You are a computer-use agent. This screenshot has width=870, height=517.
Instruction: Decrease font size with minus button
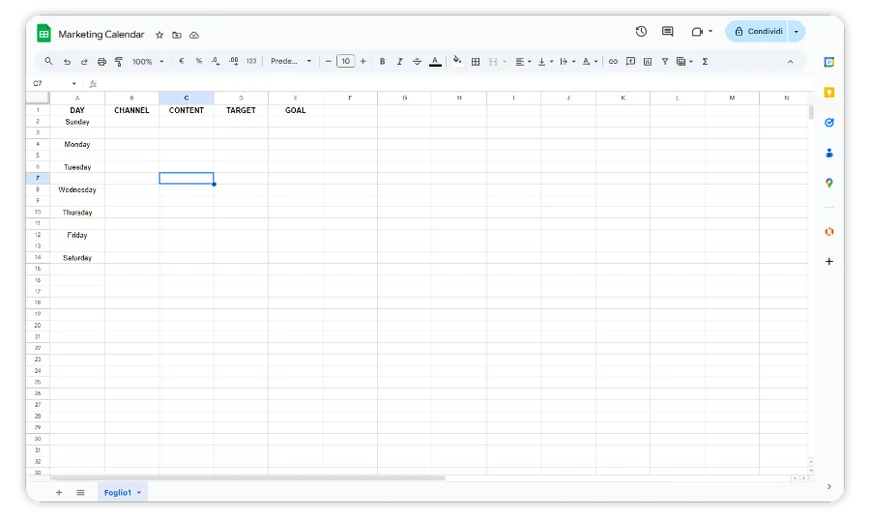[x=328, y=62]
